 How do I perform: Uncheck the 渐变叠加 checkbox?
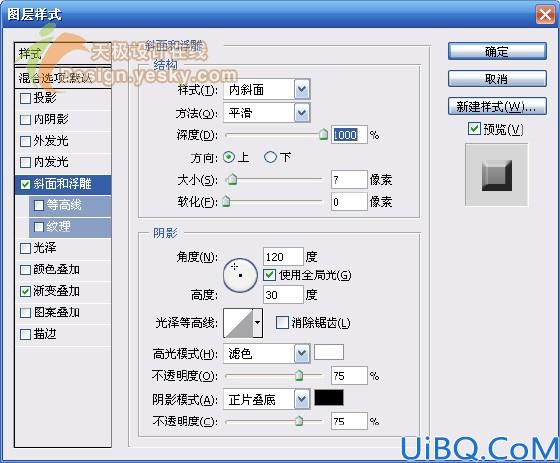(25, 291)
